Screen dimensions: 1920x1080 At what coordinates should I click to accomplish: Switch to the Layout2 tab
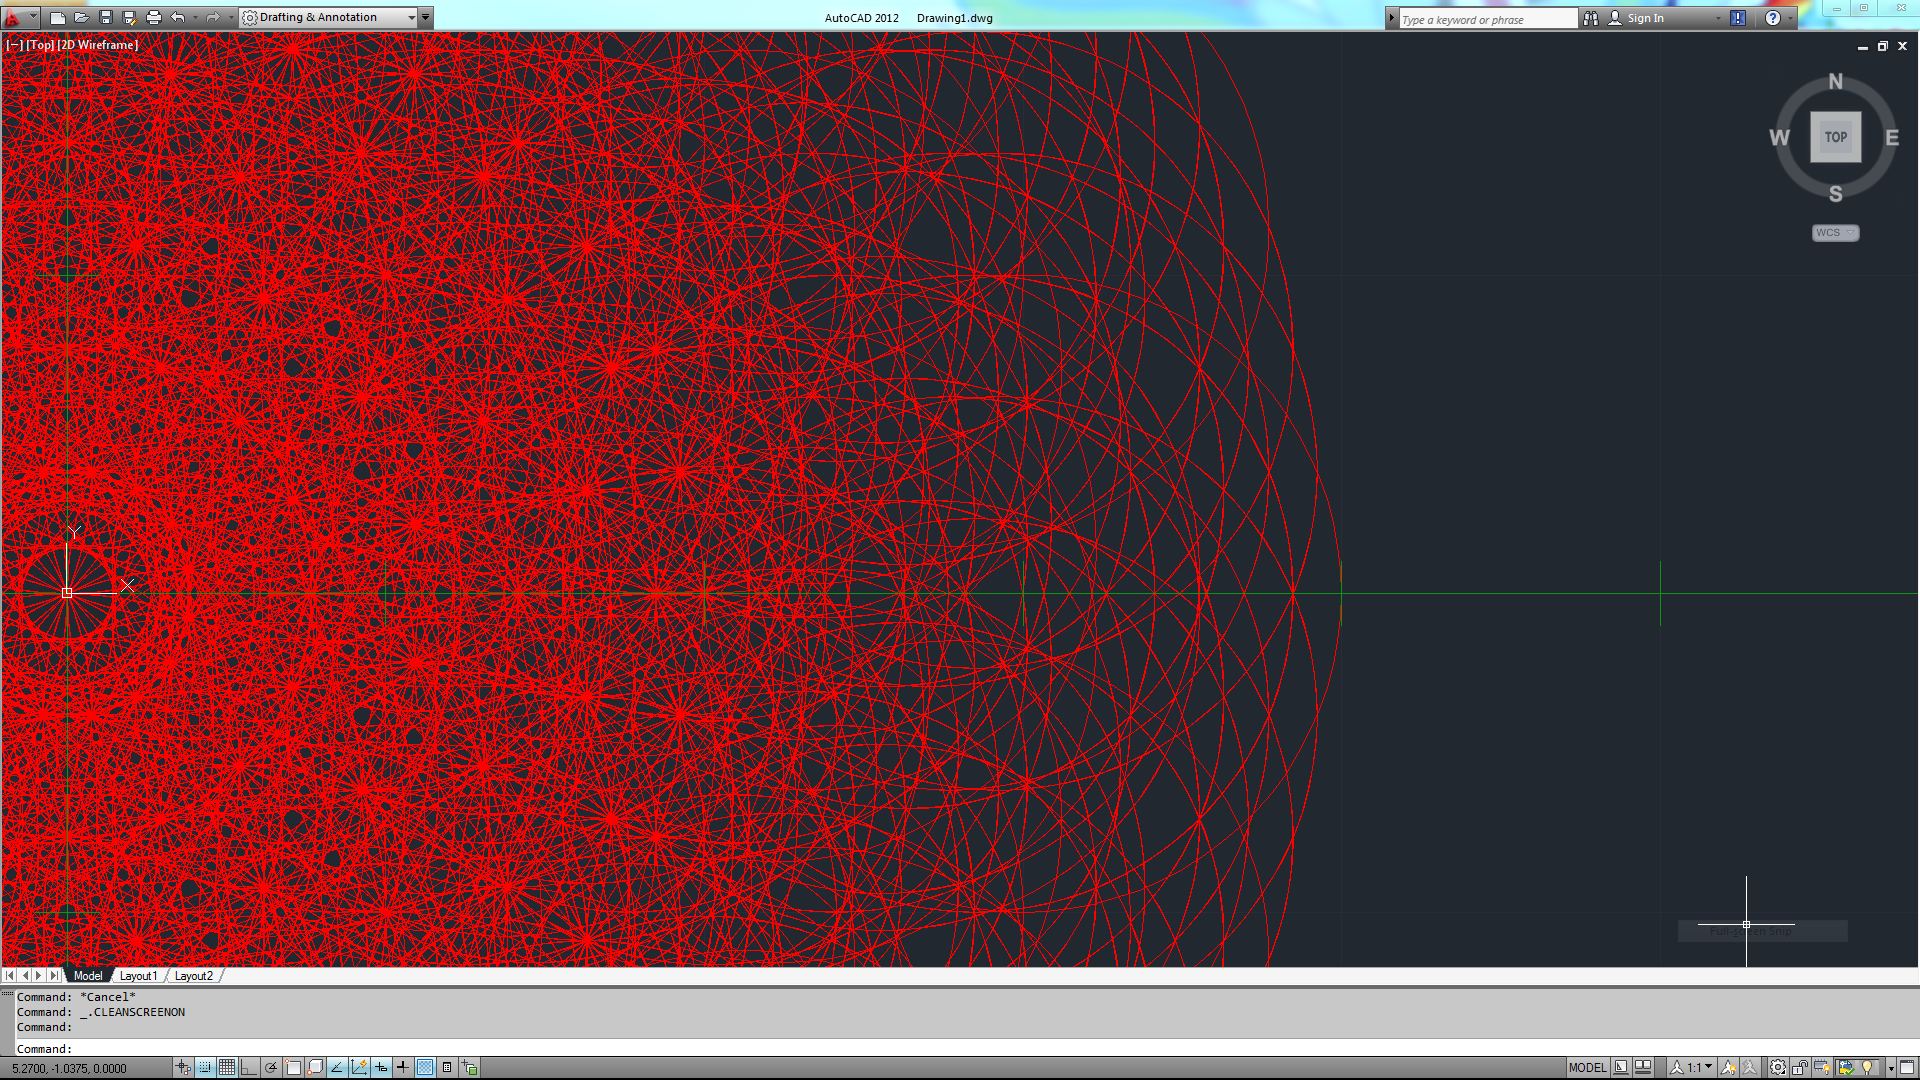tap(193, 976)
